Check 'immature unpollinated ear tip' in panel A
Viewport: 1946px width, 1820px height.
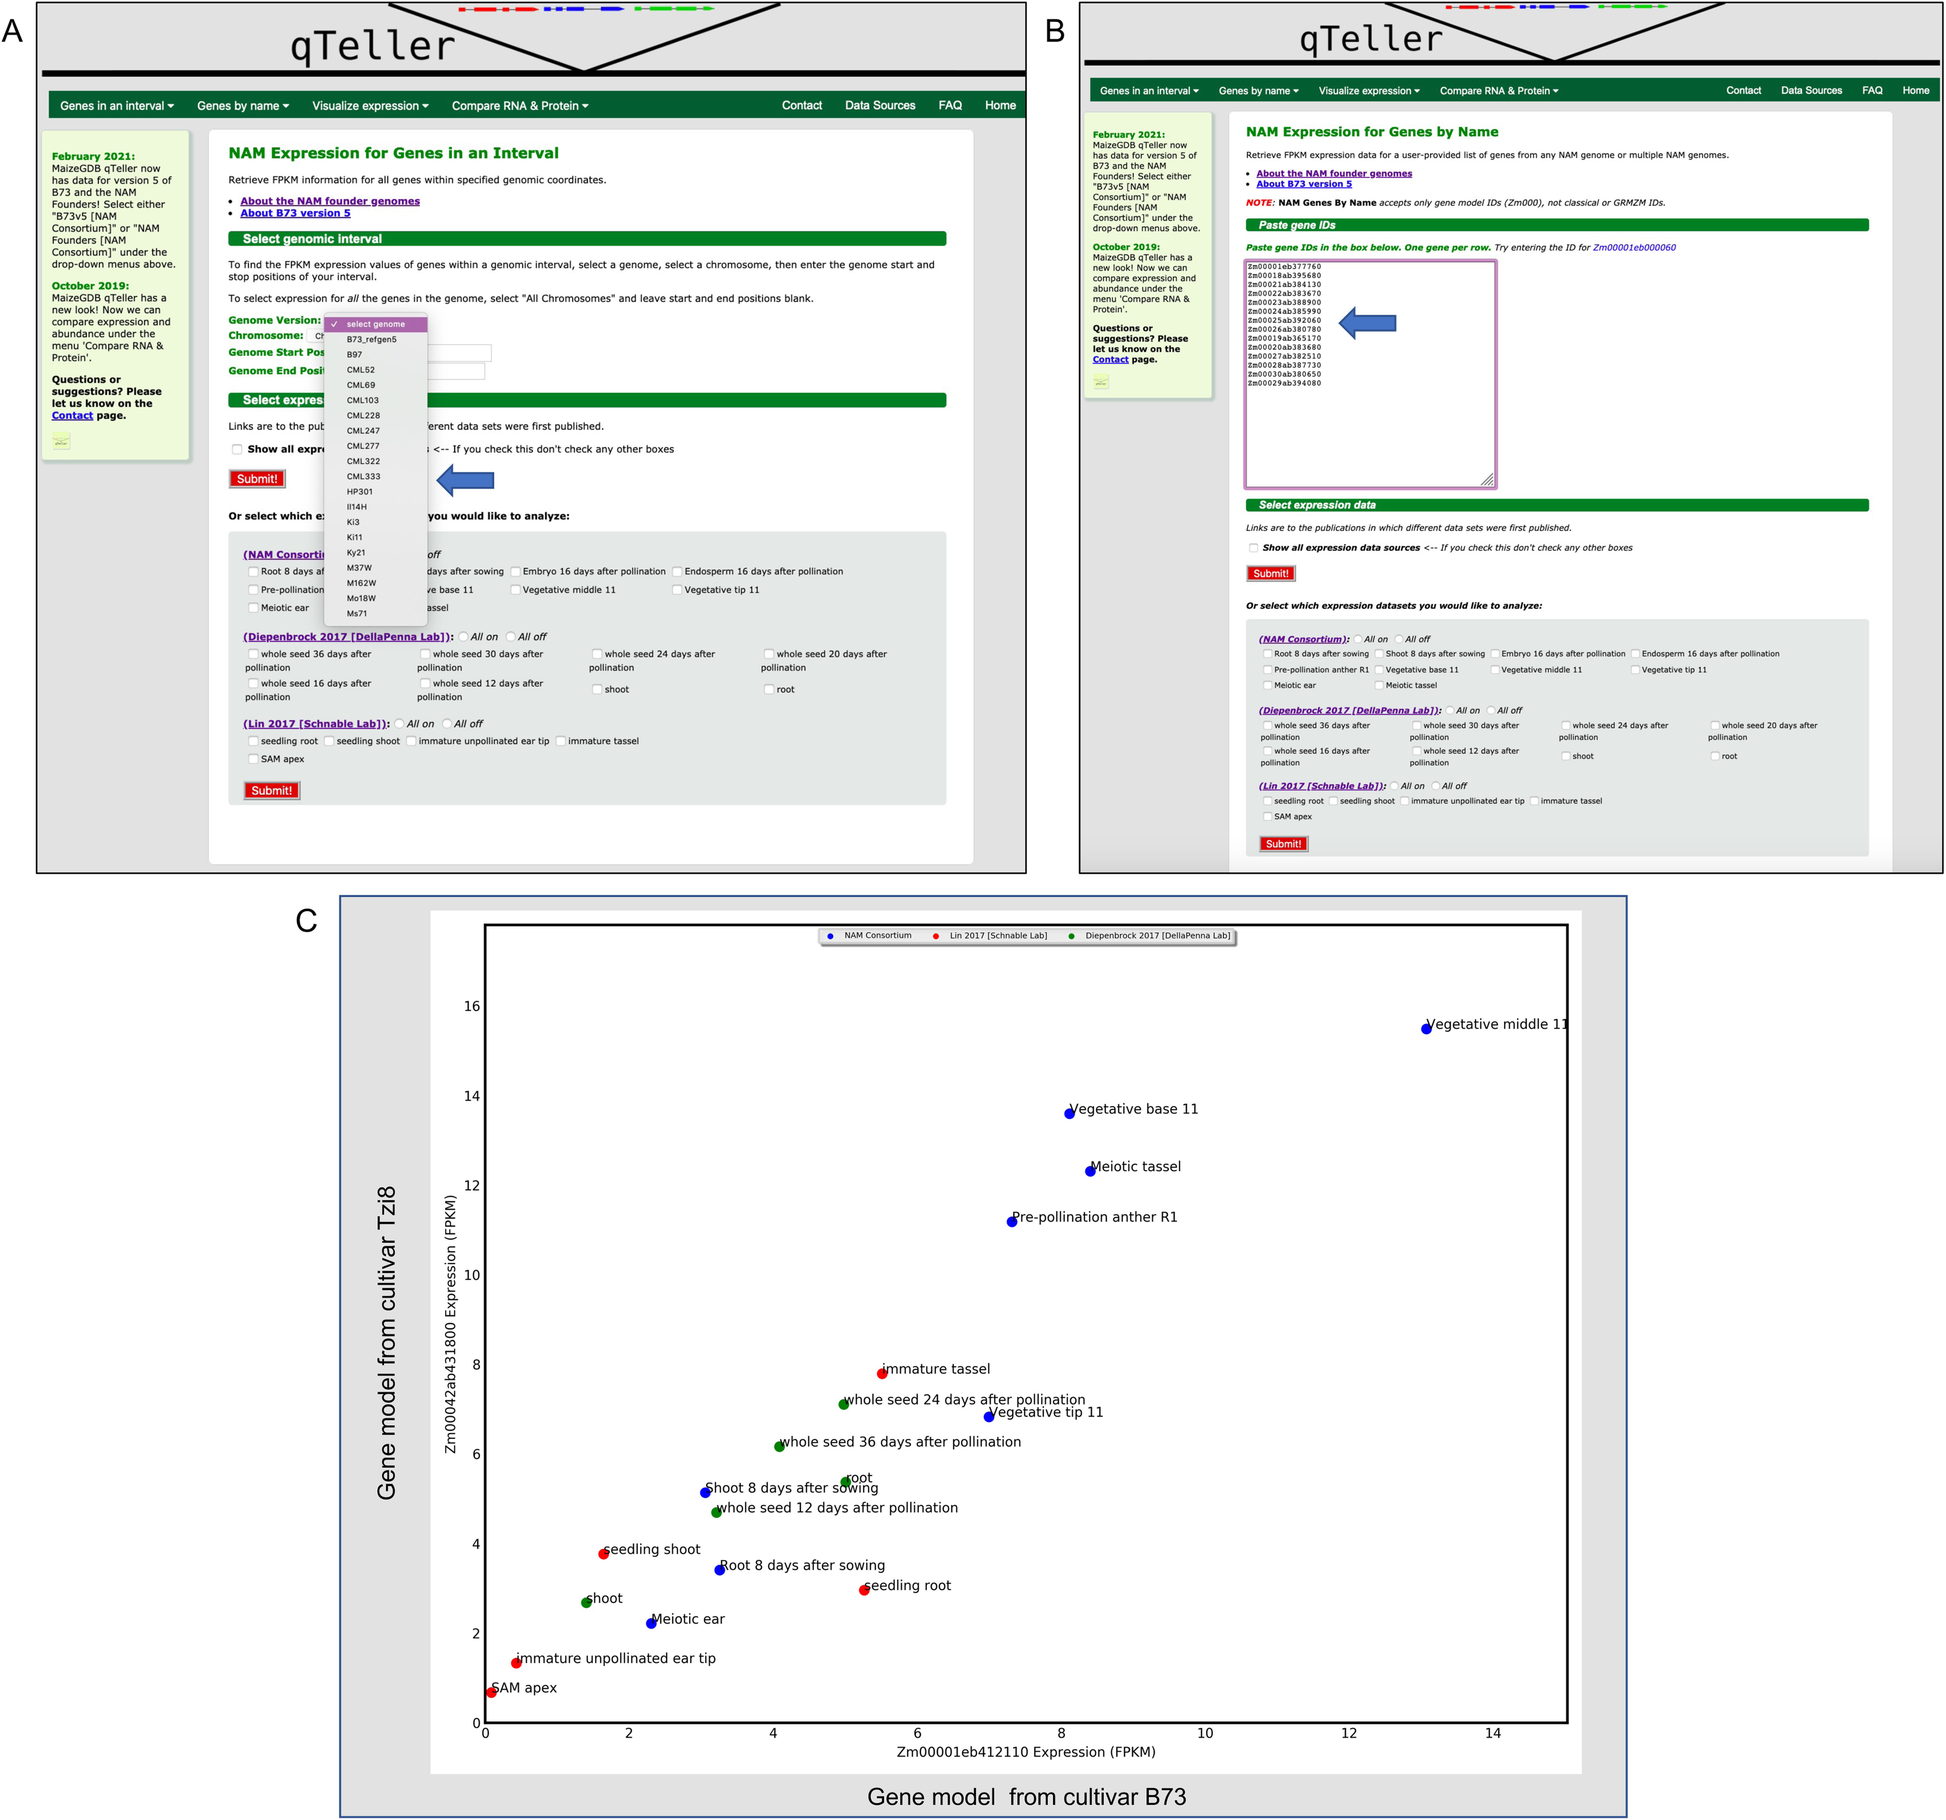click(411, 741)
